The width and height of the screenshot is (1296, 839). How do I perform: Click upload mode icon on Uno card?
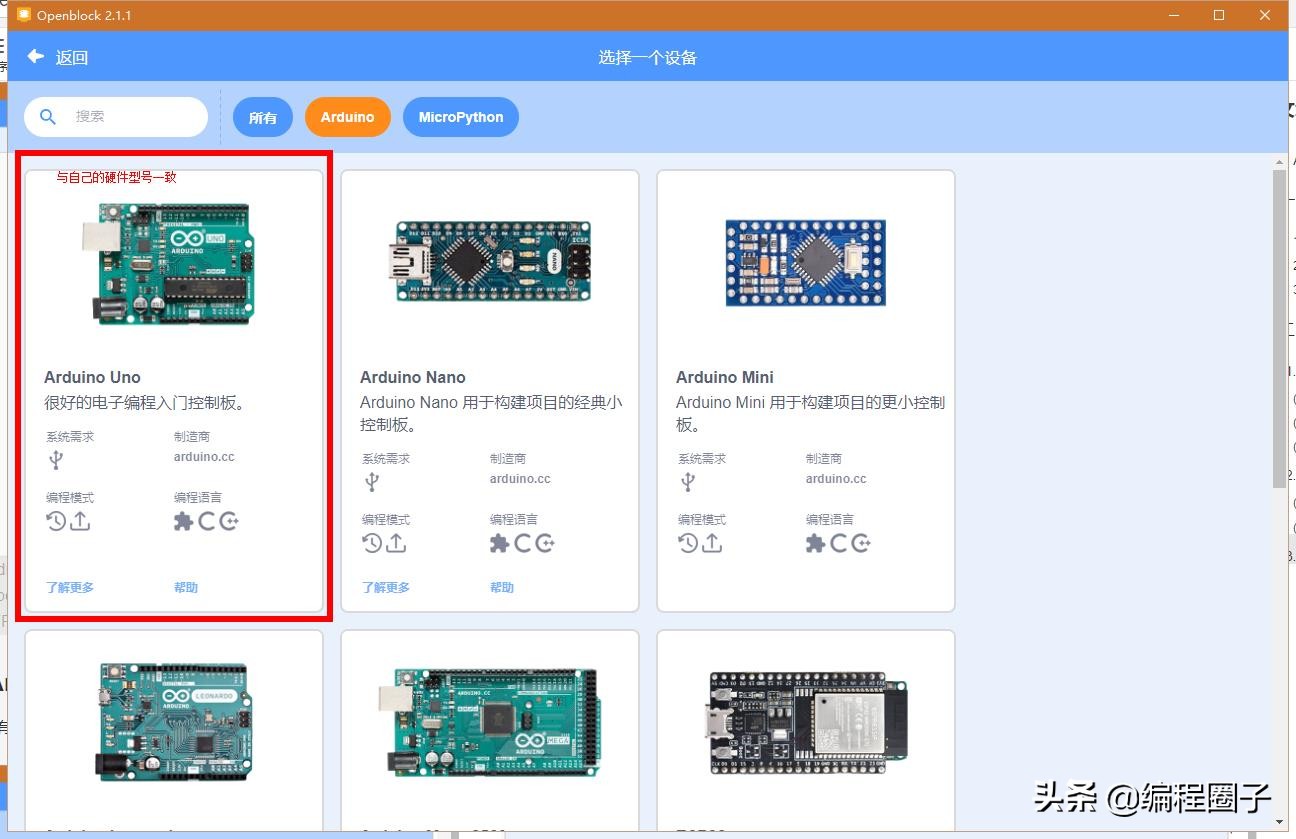coord(80,521)
